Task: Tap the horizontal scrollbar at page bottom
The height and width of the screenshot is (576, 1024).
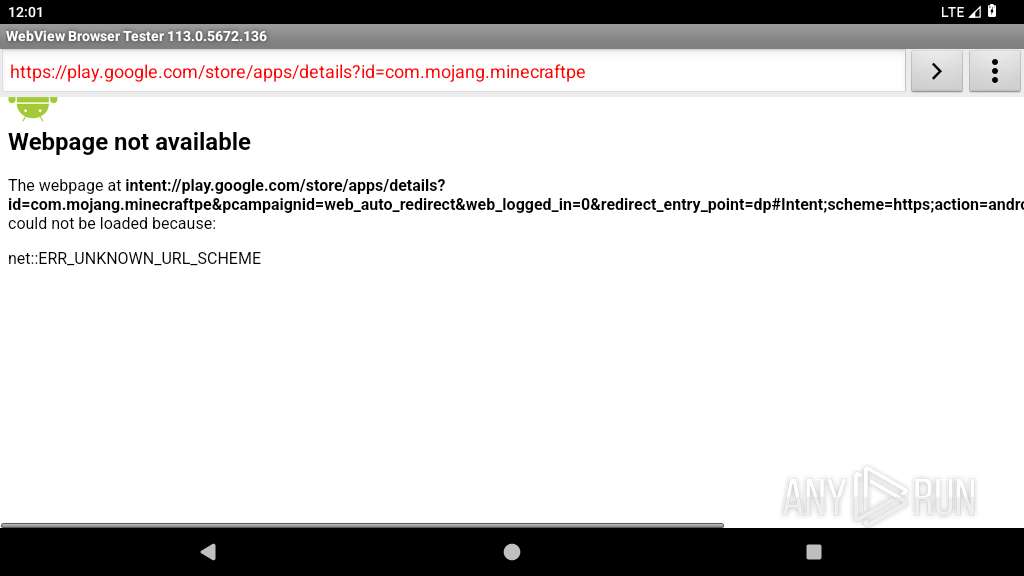Action: tap(362, 524)
